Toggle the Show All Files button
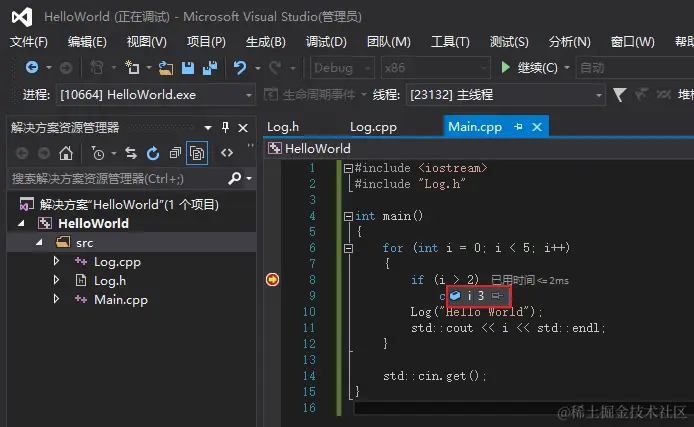 (x=197, y=153)
